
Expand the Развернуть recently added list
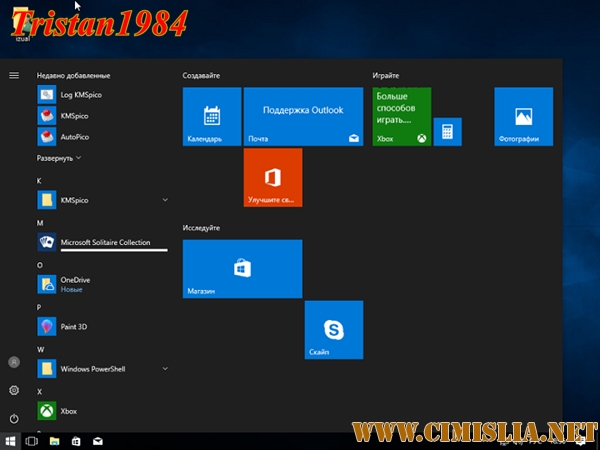click(x=59, y=158)
